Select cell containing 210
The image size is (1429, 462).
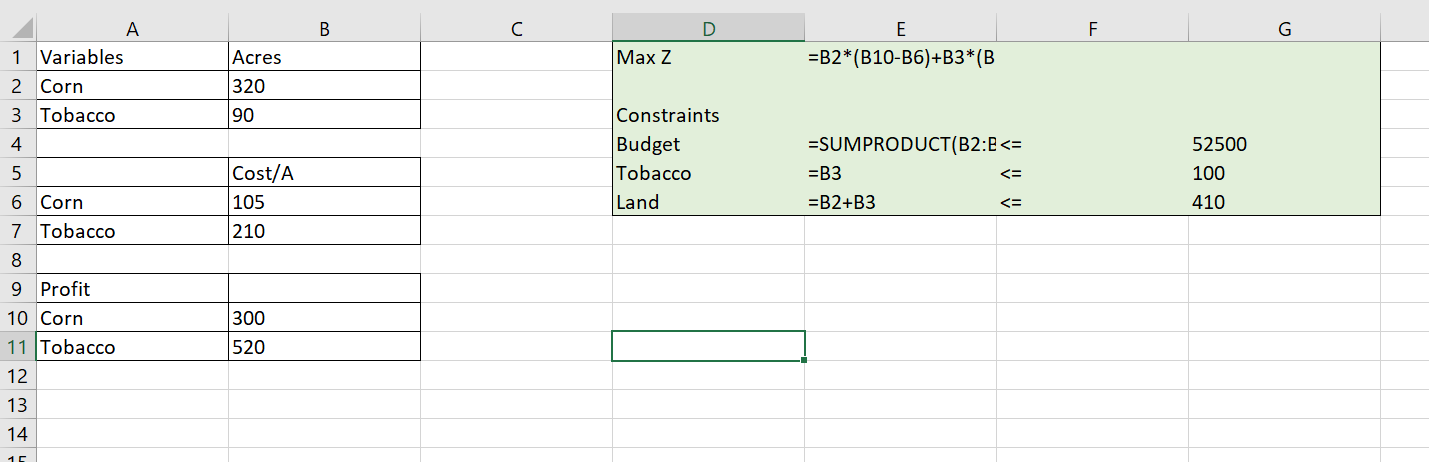(324, 231)
